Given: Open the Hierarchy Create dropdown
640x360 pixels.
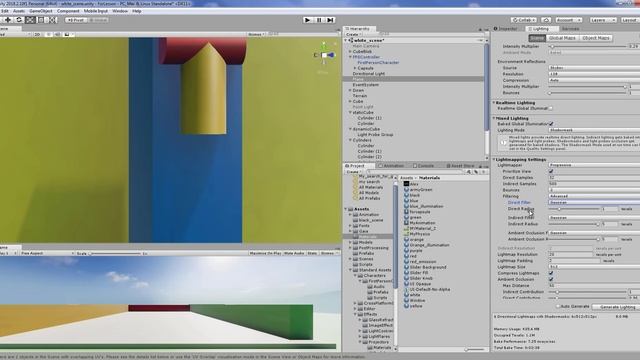Looking at the screenshot, I should coord(353,35).
